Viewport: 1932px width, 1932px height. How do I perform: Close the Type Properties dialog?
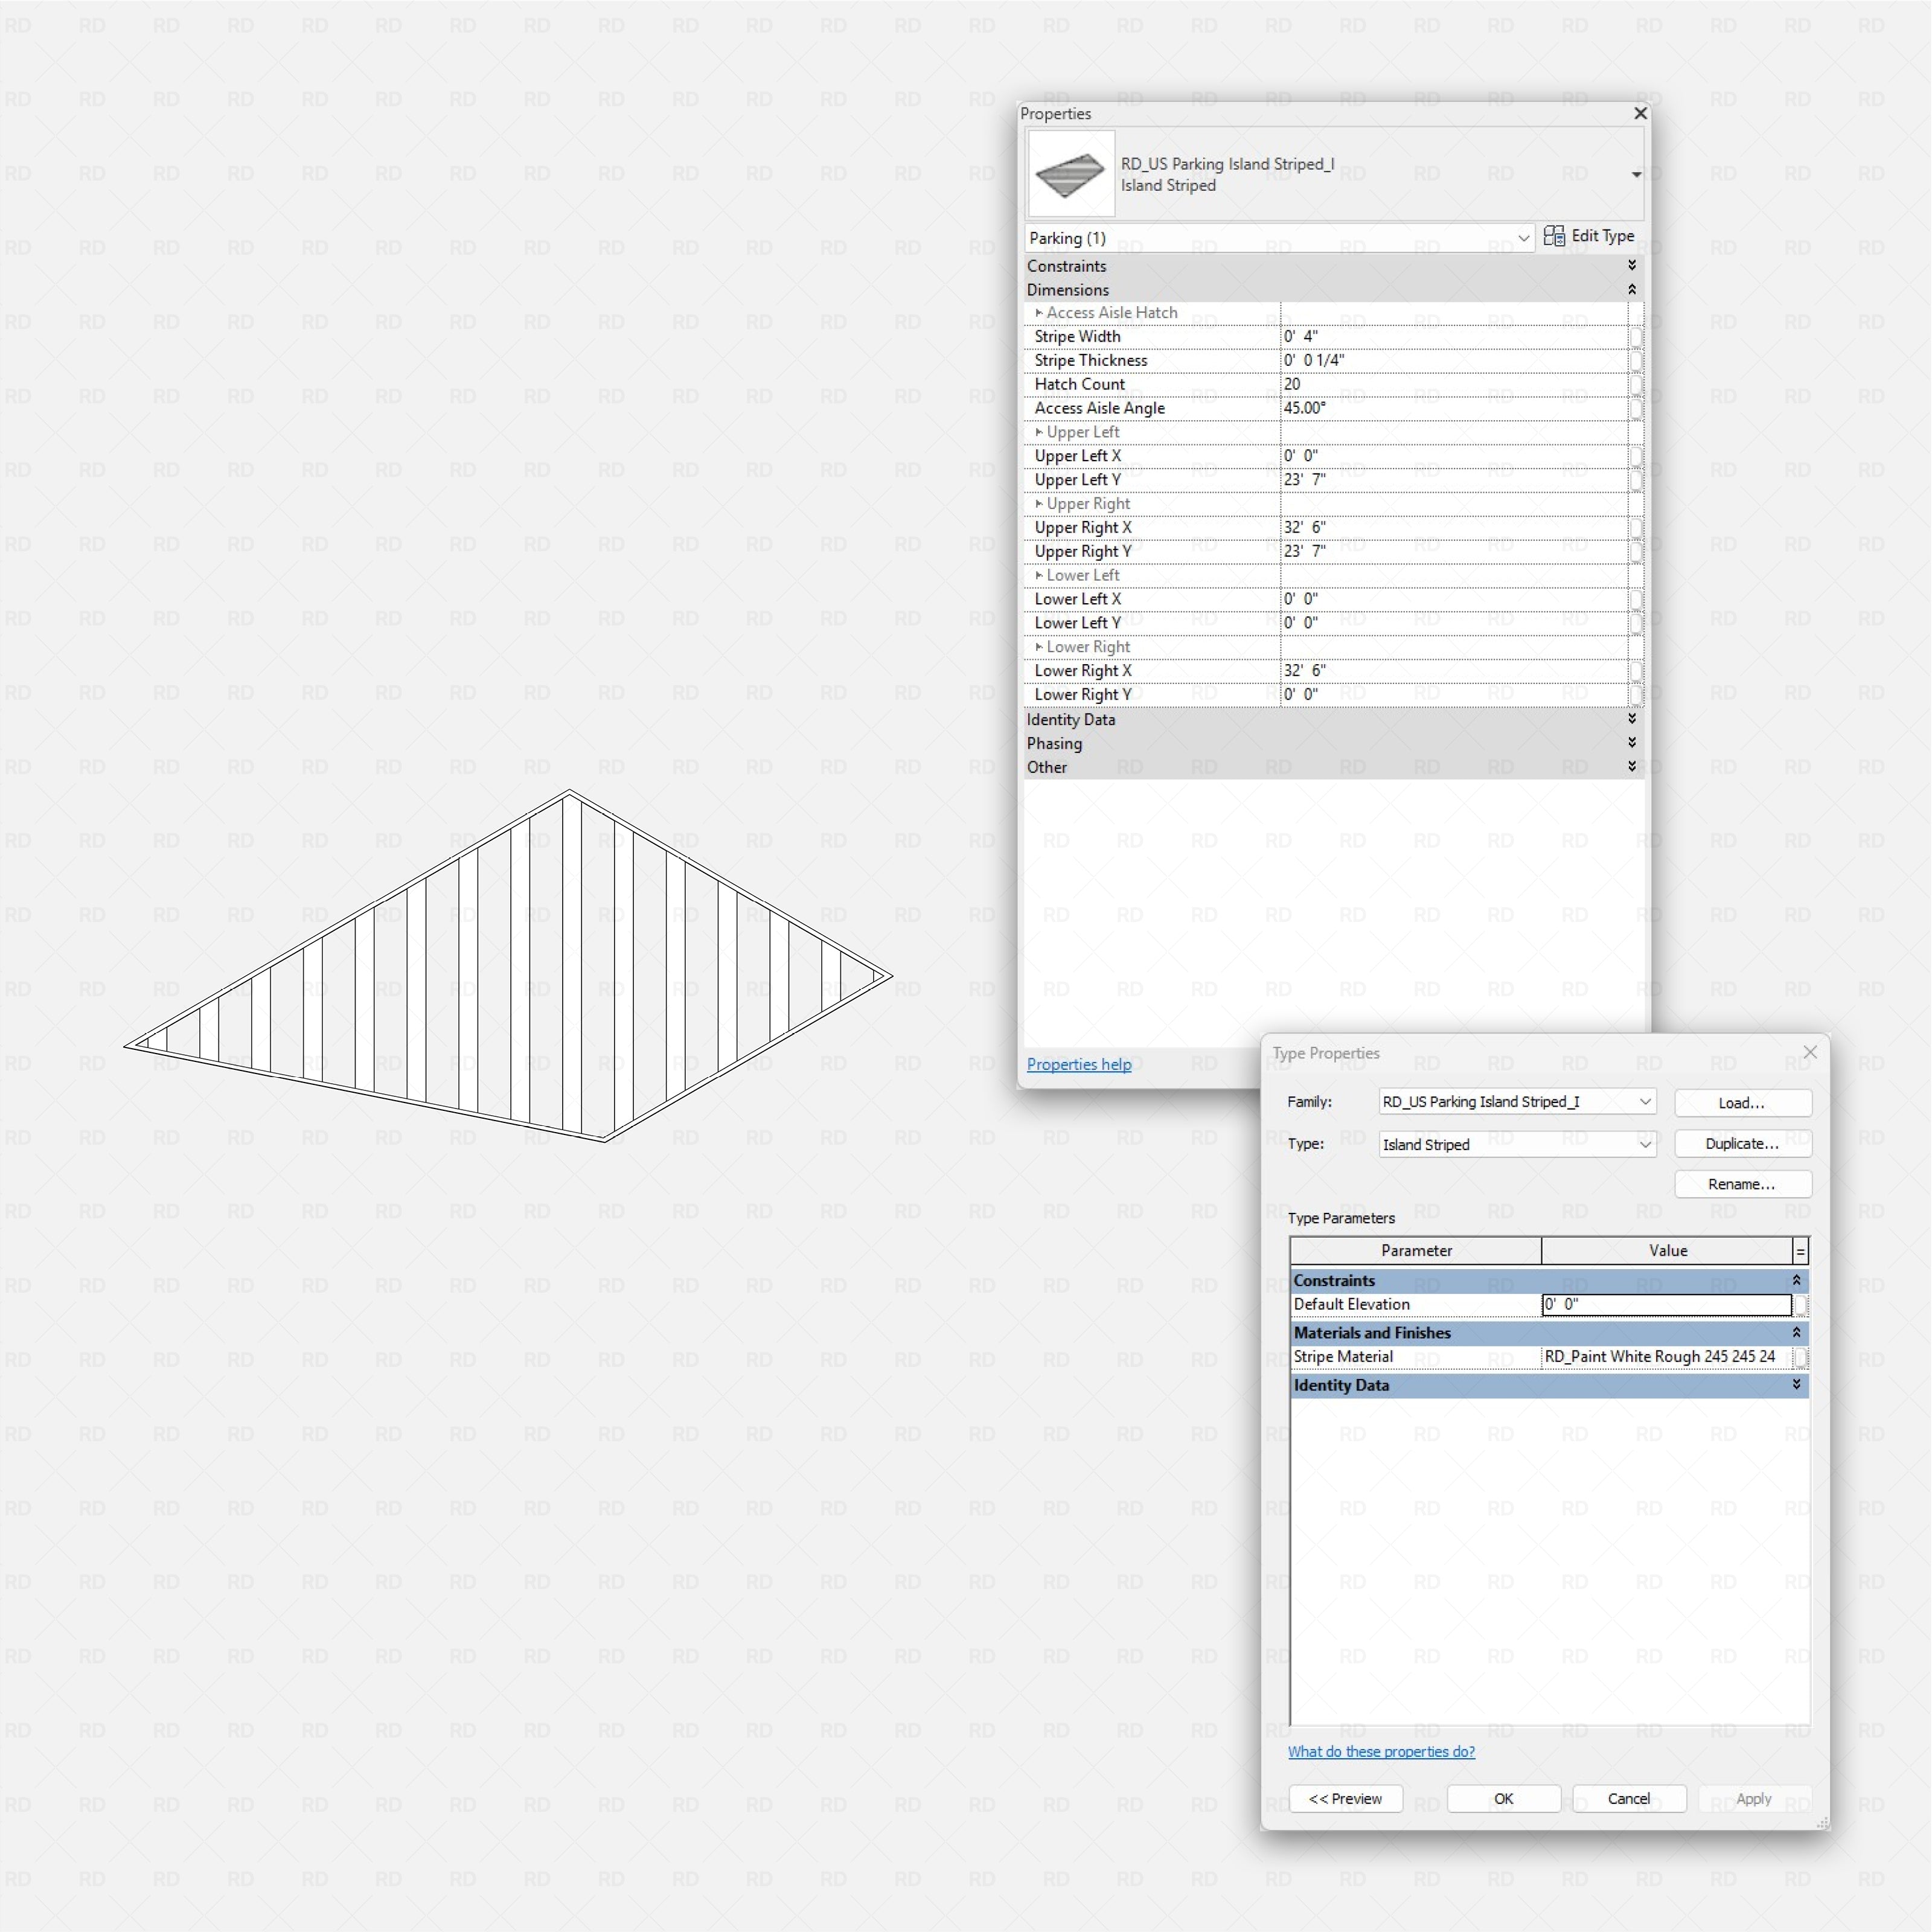coord(1810,1052)
